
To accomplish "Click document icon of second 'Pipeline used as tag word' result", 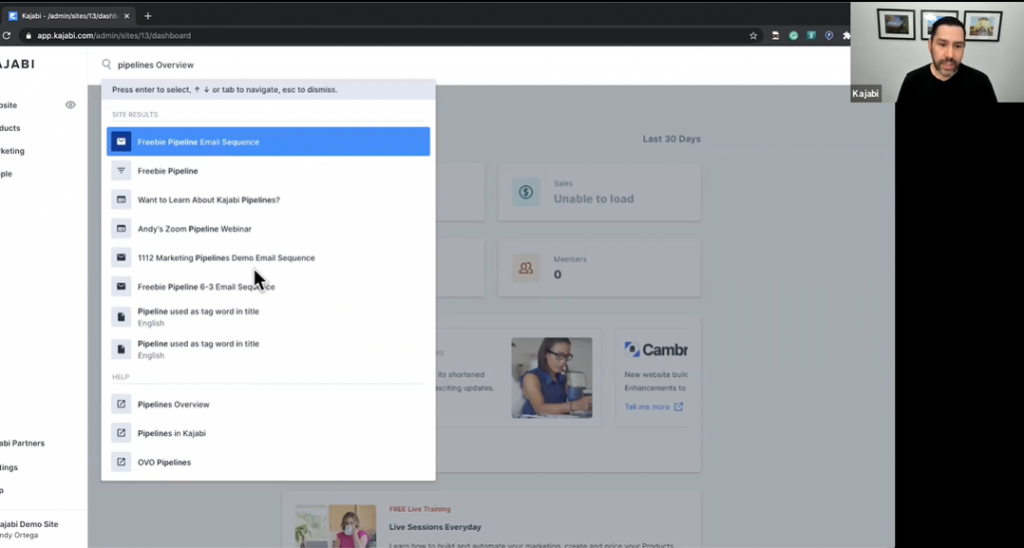I will [121, 349].
